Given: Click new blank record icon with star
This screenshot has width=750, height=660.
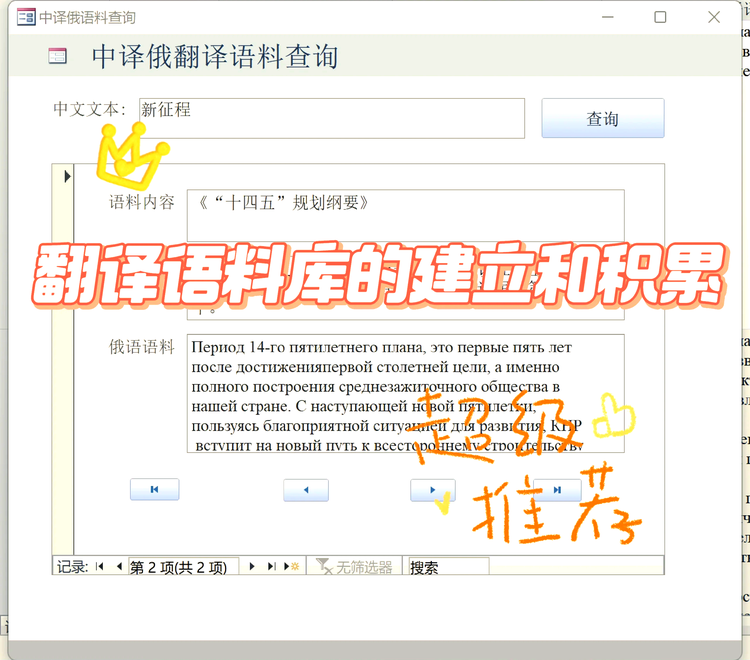Looking at the screenshot, I should pyautogui.click(x=291, y=567).
